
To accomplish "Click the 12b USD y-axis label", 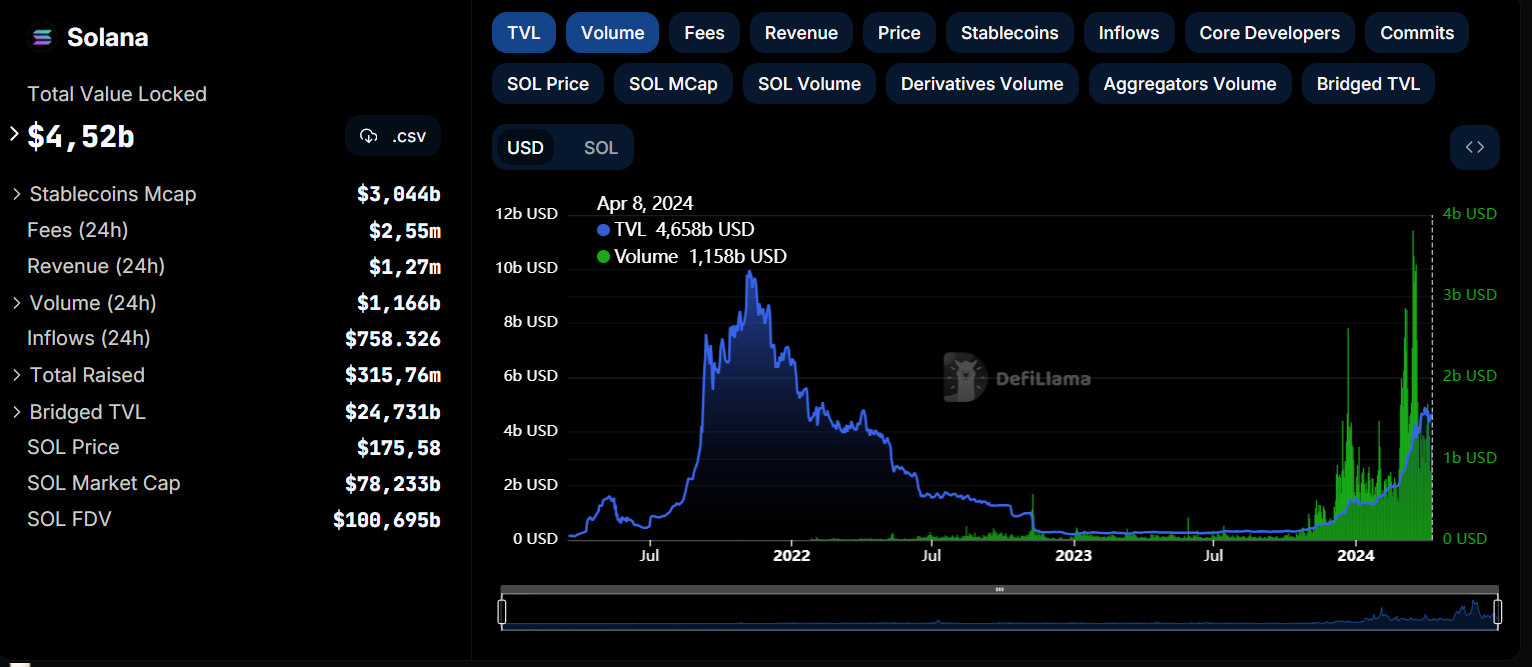I will (527, 214).
